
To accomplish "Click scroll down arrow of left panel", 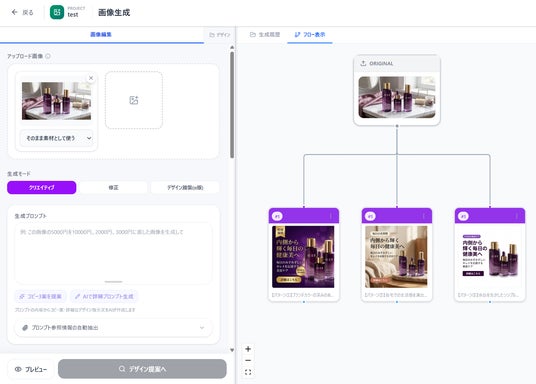I will click(232, 350).
